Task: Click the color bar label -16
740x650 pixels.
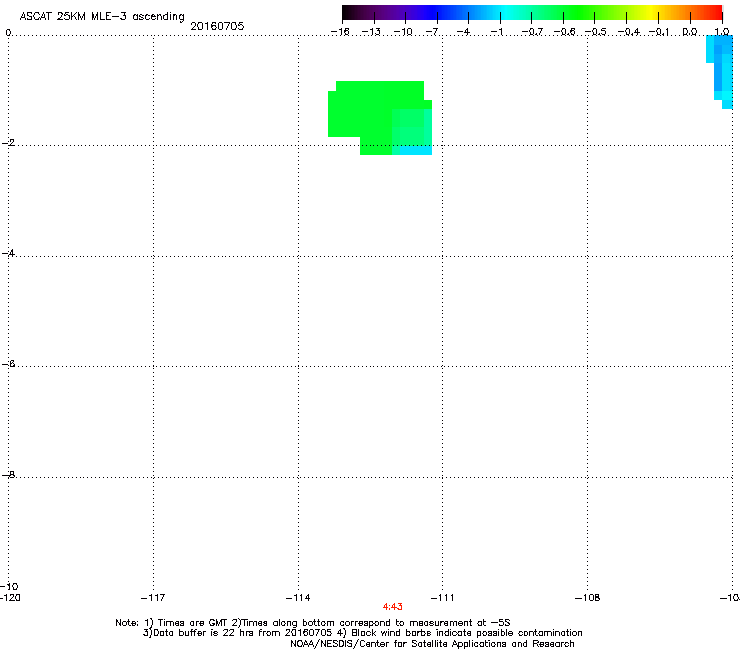Action: (x=340, y=32)
